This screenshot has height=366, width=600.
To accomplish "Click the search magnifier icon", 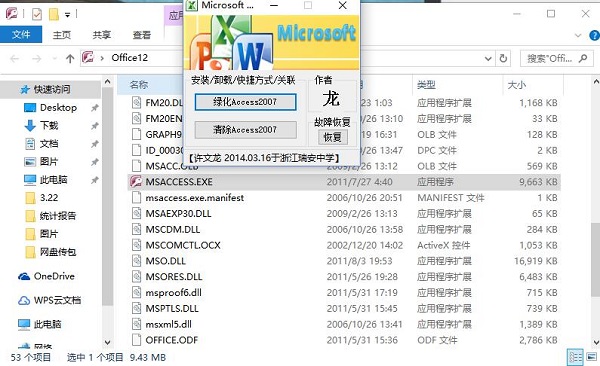I will 583,58.
